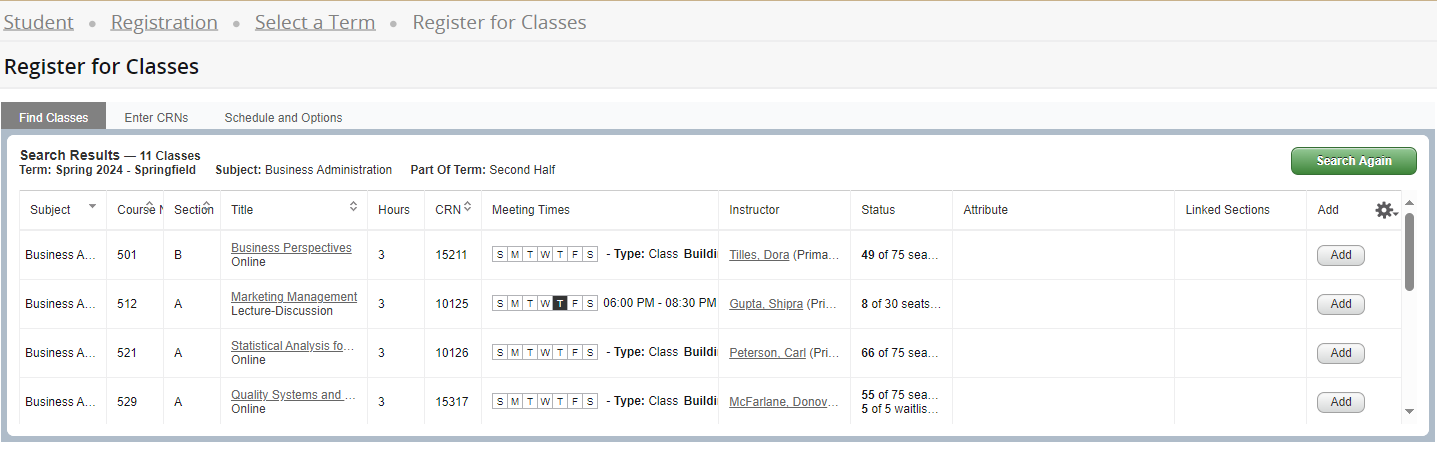
Task: Add the Marketing Management class
Action: tap(1340, 304)
